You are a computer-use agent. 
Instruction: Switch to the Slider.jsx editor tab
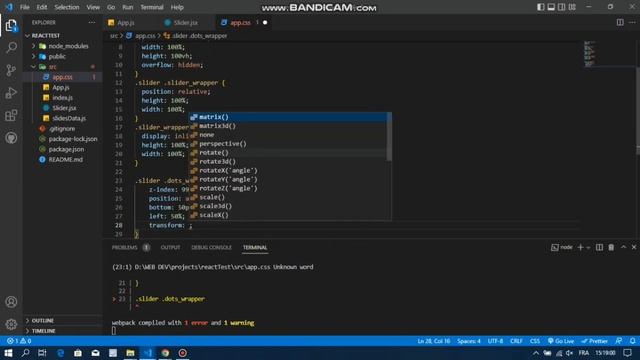click(x=186, y=22)
